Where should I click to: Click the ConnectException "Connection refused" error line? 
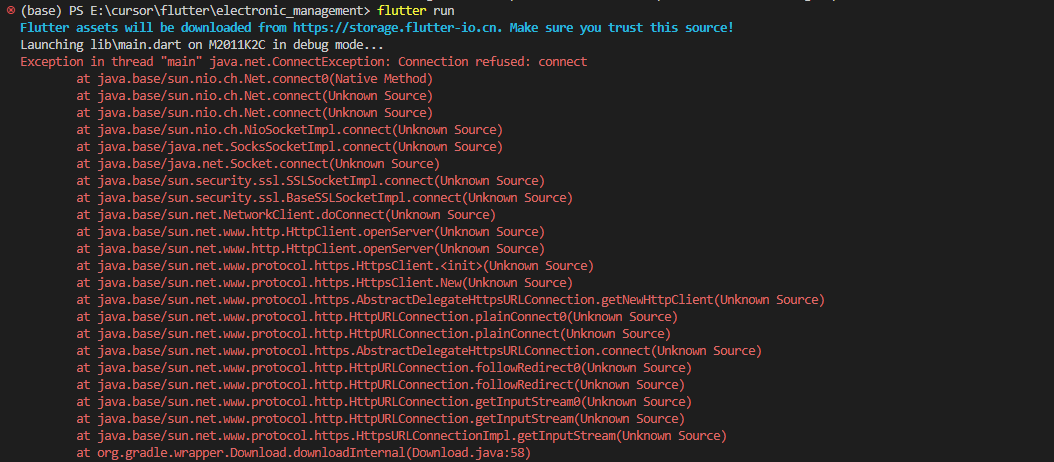click(x=303, y=61)
